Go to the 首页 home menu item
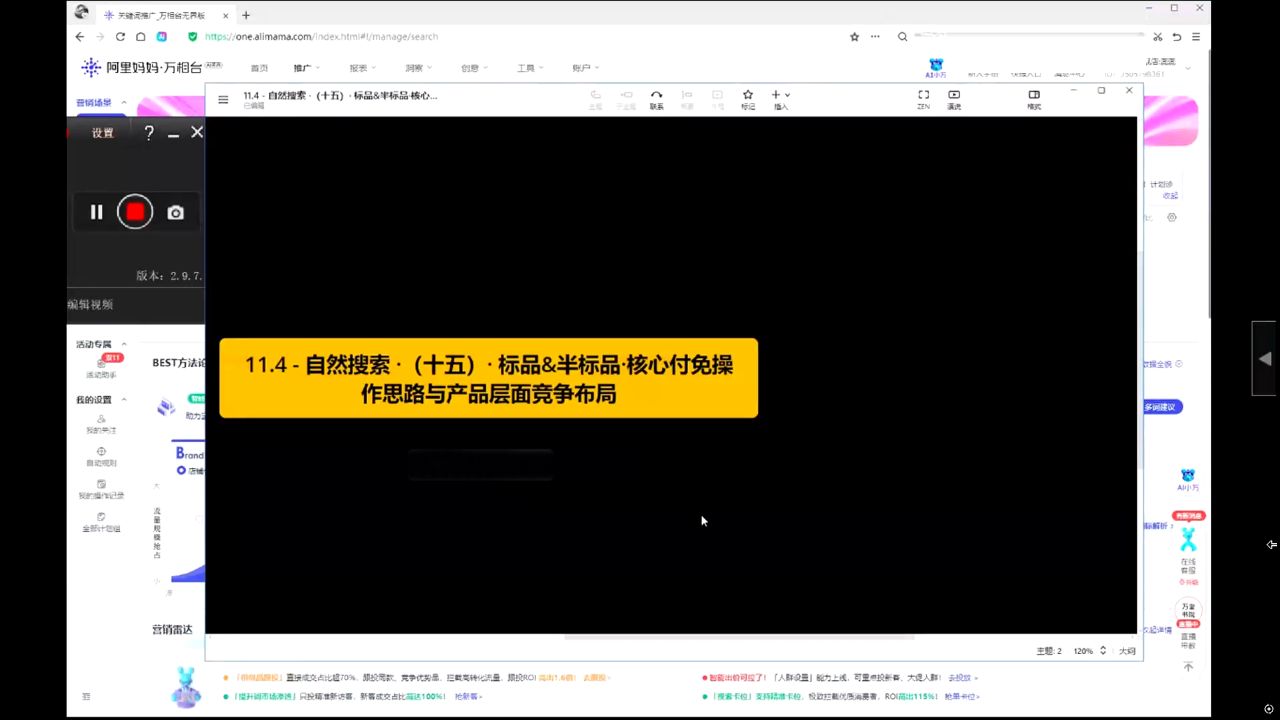The height and width of the screenshot is (720, 1280). [x=259, y=68]
